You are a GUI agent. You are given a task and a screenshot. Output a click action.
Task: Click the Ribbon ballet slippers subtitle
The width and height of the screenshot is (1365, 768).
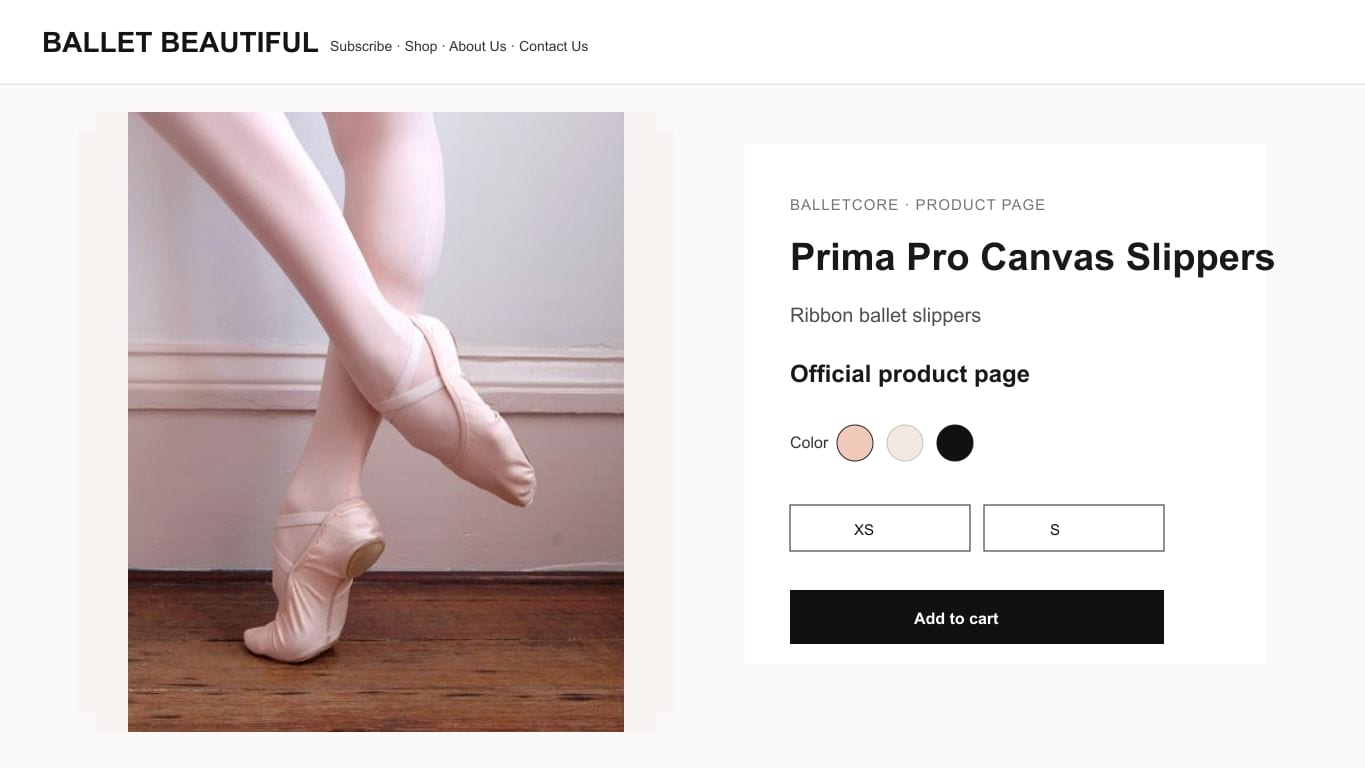pos(885,316)
